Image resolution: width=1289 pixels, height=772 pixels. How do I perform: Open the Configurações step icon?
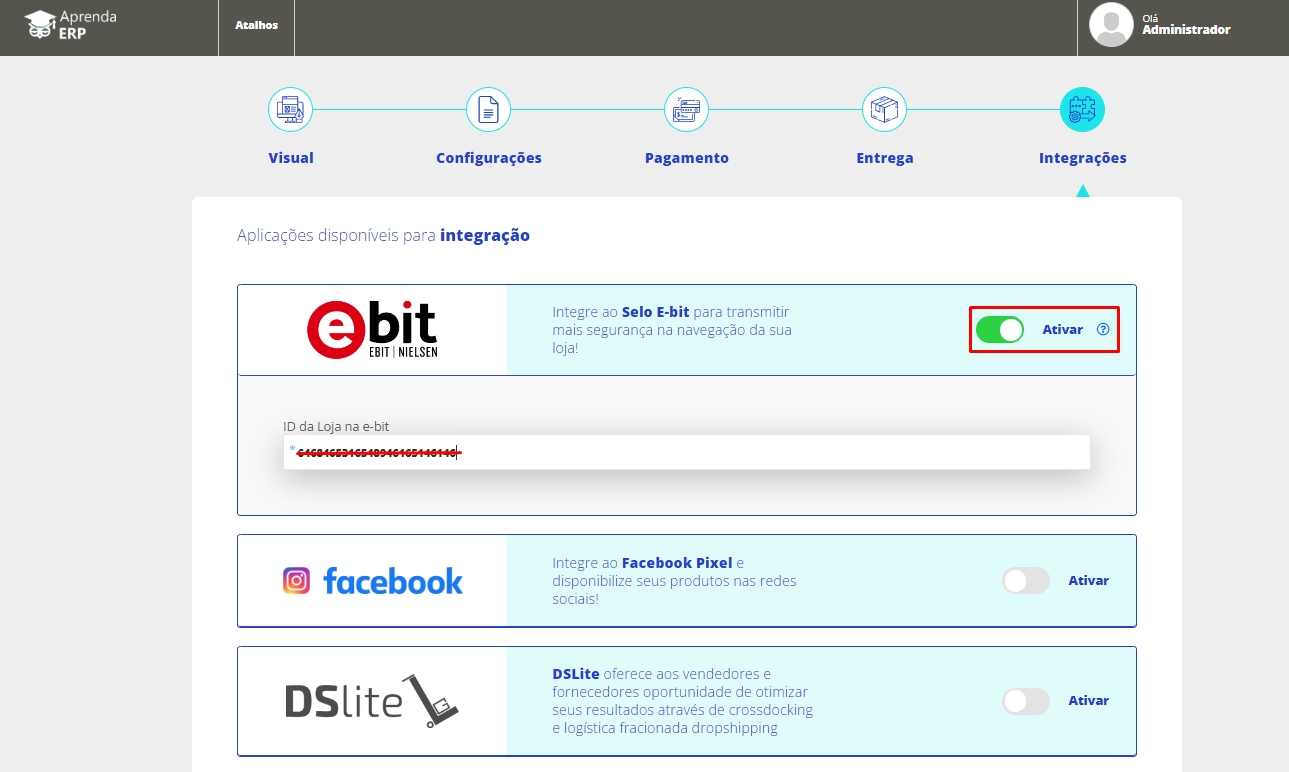488,109
